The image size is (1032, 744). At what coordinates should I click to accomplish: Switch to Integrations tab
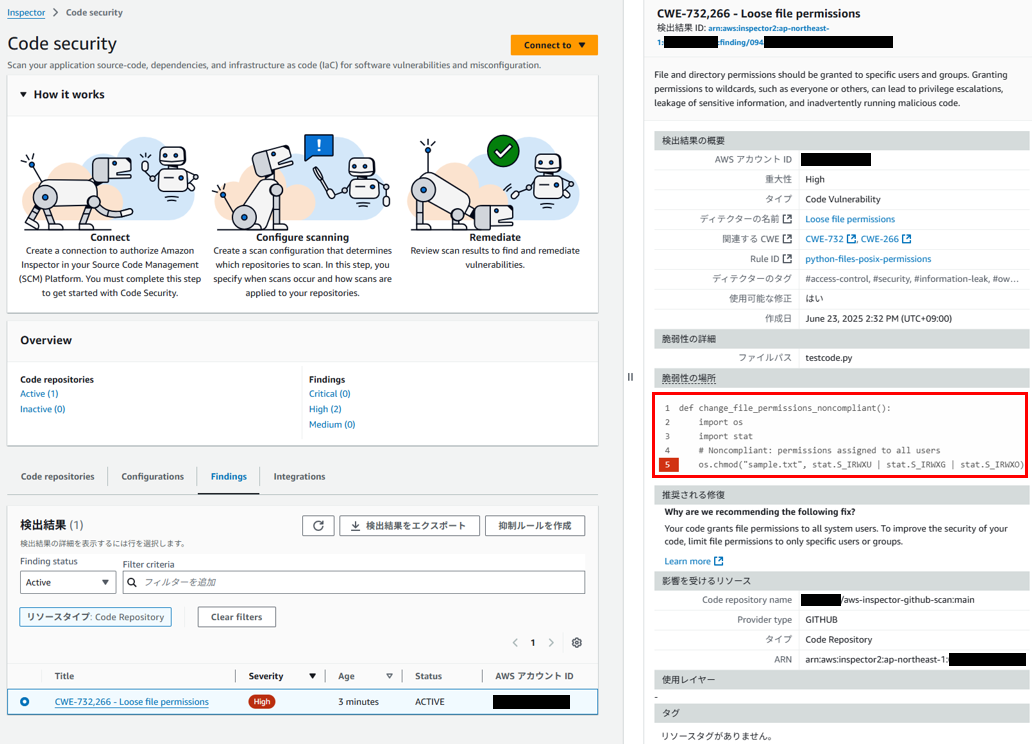click(x=299, y=477)
